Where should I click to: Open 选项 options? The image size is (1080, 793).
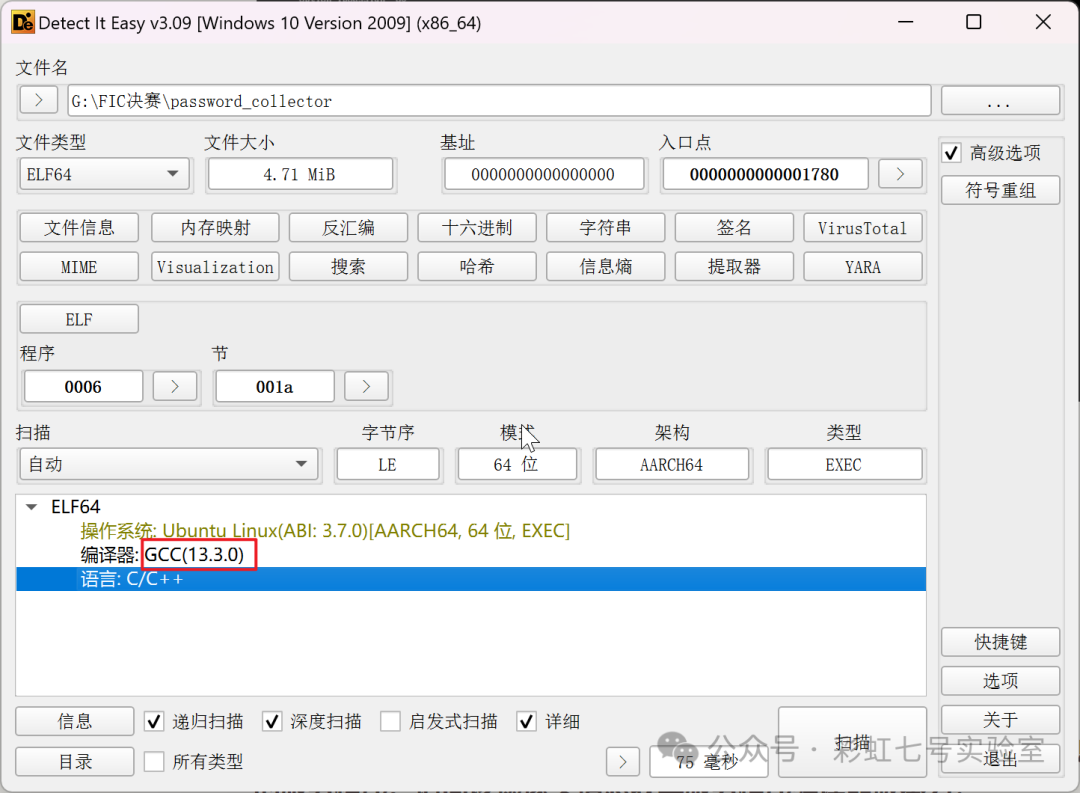pyautogui.click(x=1000, y=681)
